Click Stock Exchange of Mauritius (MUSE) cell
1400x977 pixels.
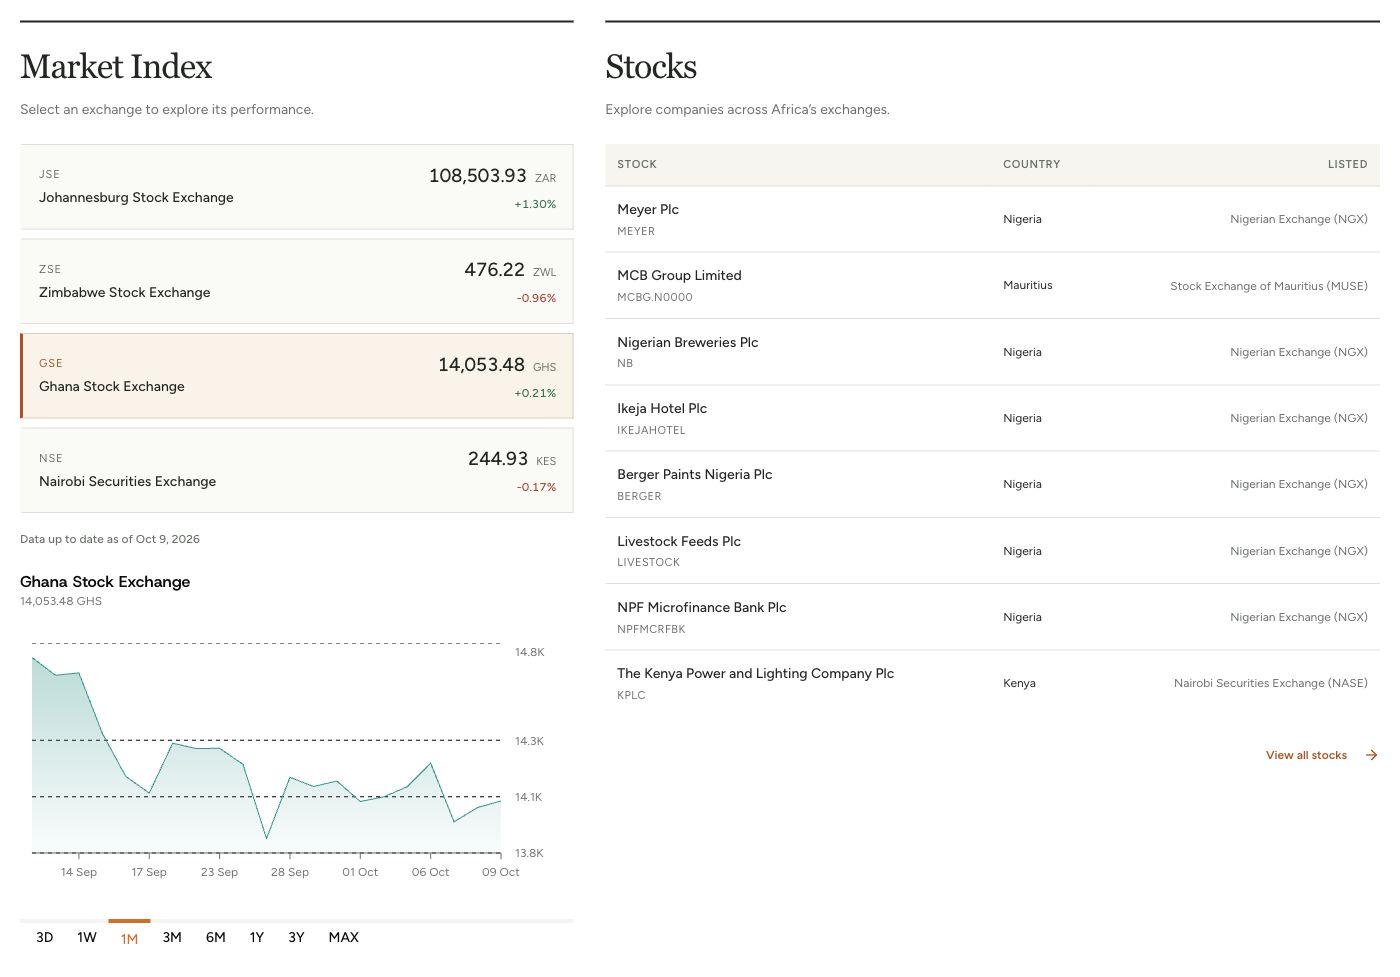tap(1269, 286)
